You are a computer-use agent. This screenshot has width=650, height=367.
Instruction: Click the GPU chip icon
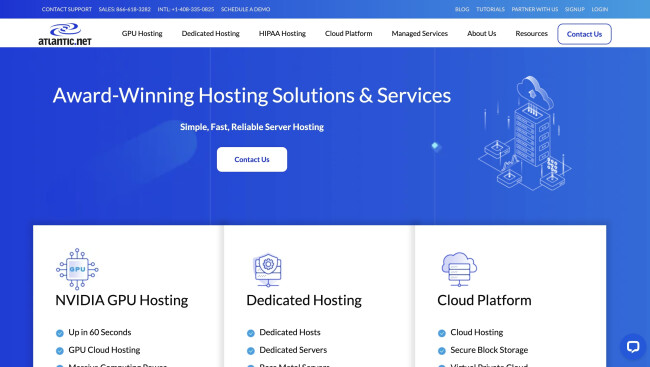[x=77, y=269]
